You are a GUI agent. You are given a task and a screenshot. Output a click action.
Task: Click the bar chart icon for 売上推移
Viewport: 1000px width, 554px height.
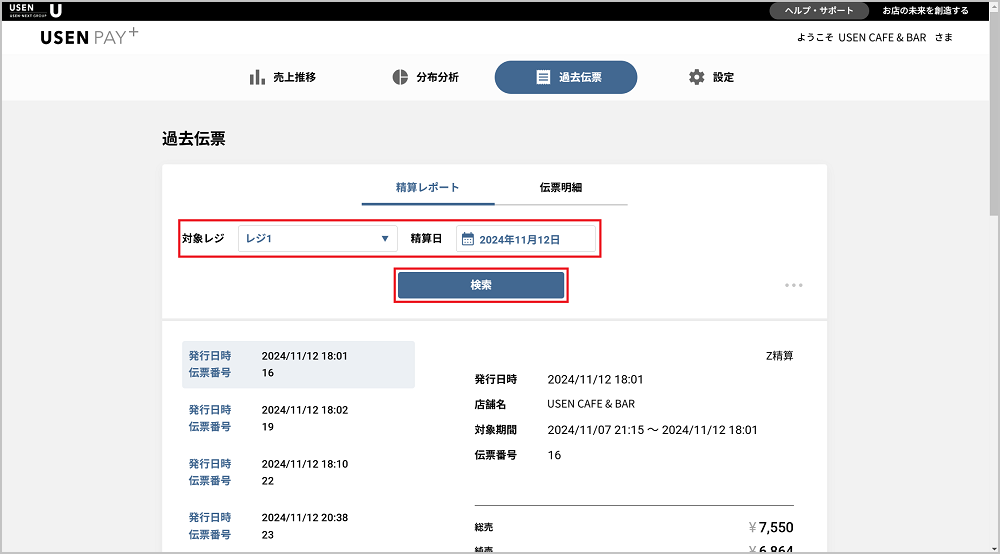coord(257,77)
